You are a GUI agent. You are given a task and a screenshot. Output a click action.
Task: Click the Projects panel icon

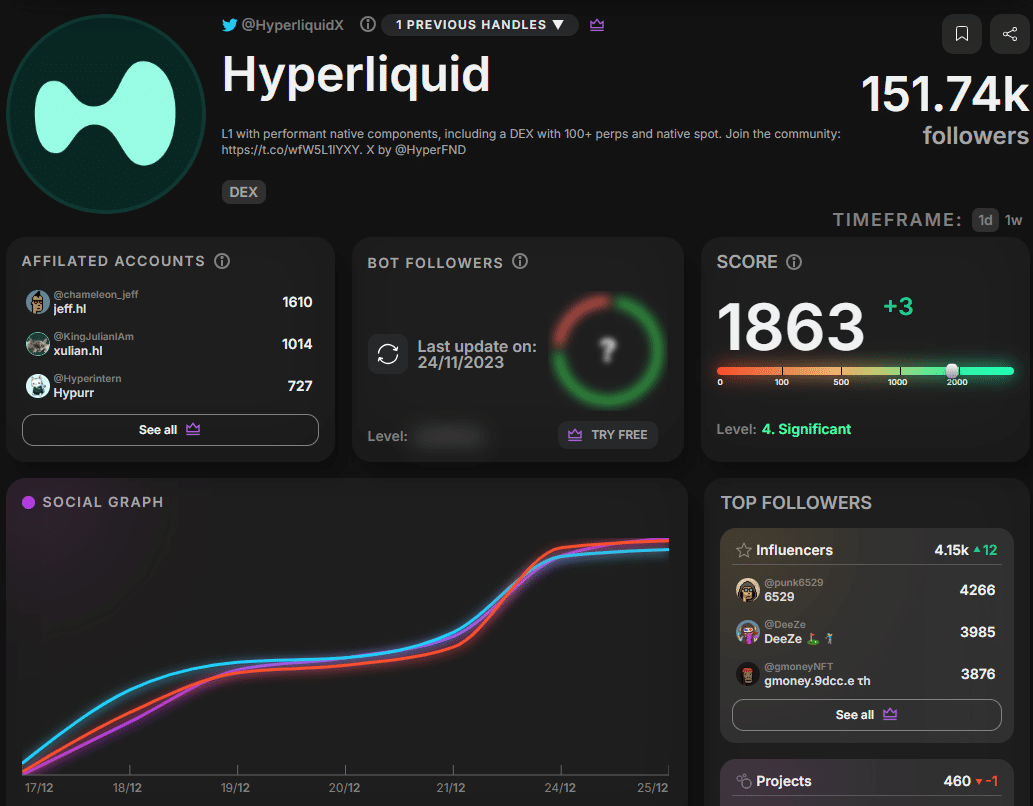(744, 781)
